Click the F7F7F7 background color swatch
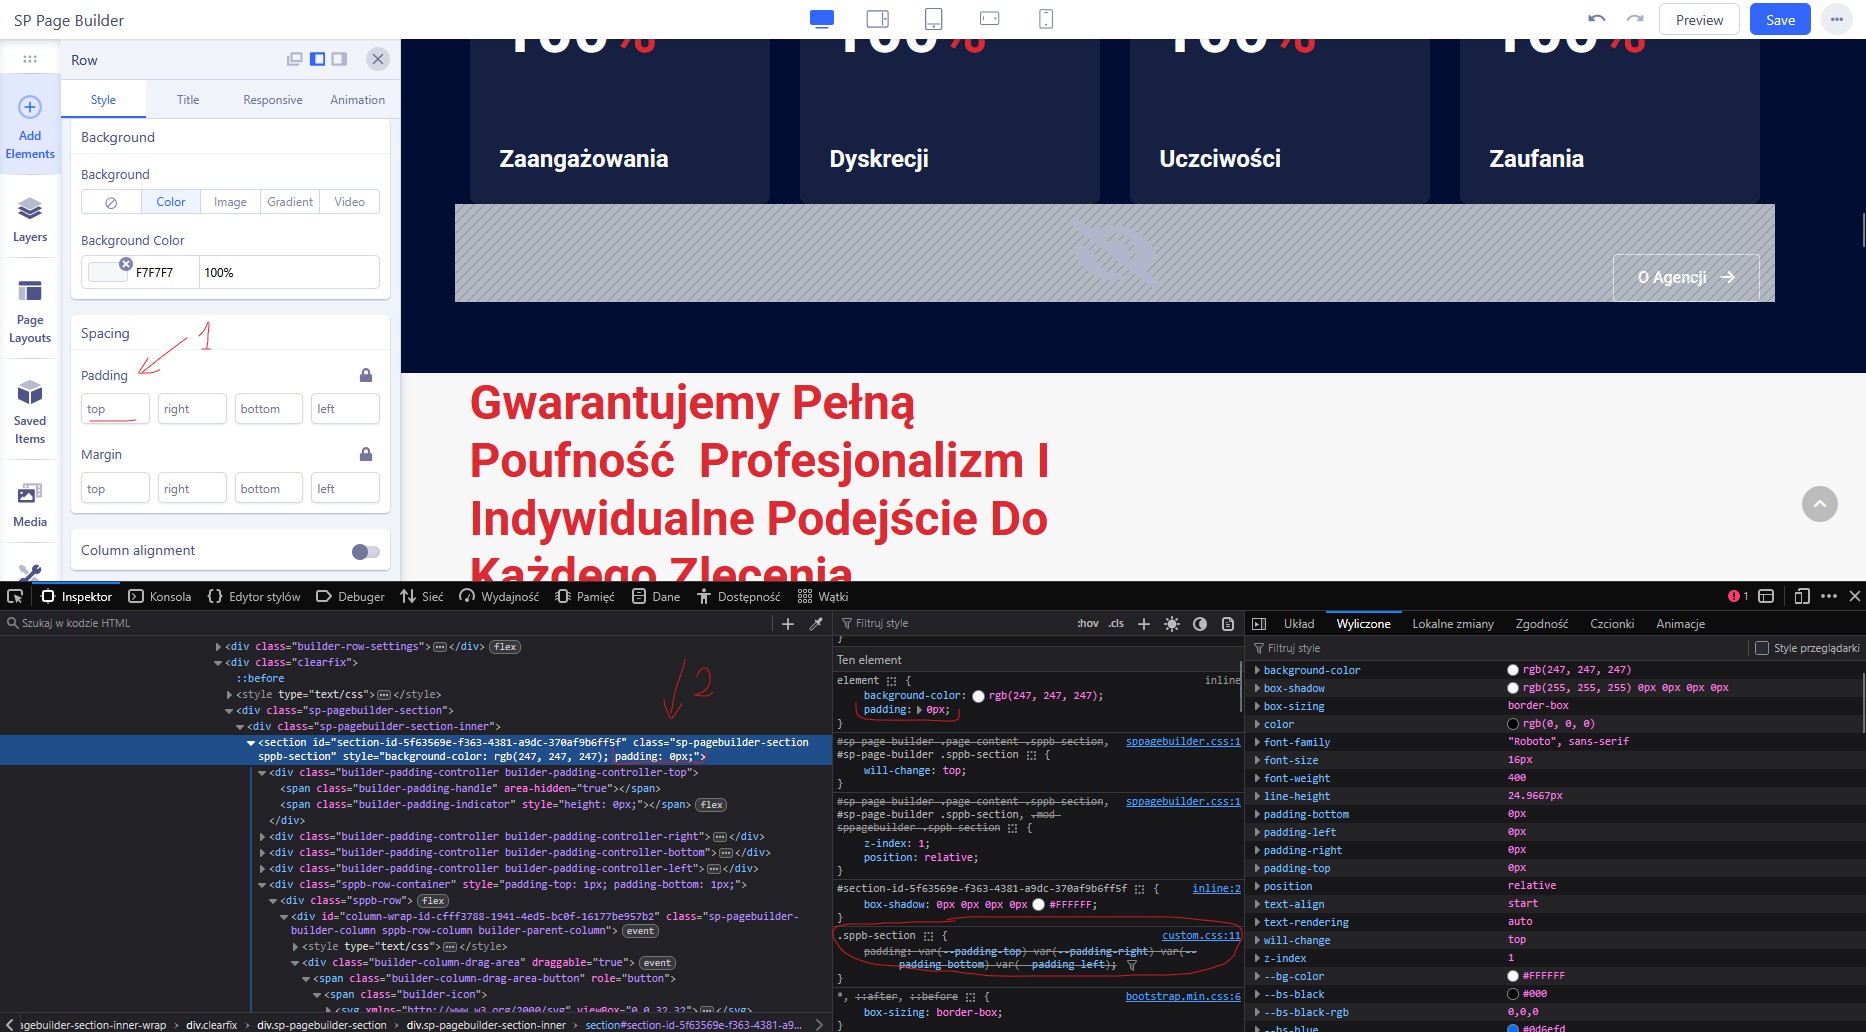1866x1032 pixels. click(106, 272)
